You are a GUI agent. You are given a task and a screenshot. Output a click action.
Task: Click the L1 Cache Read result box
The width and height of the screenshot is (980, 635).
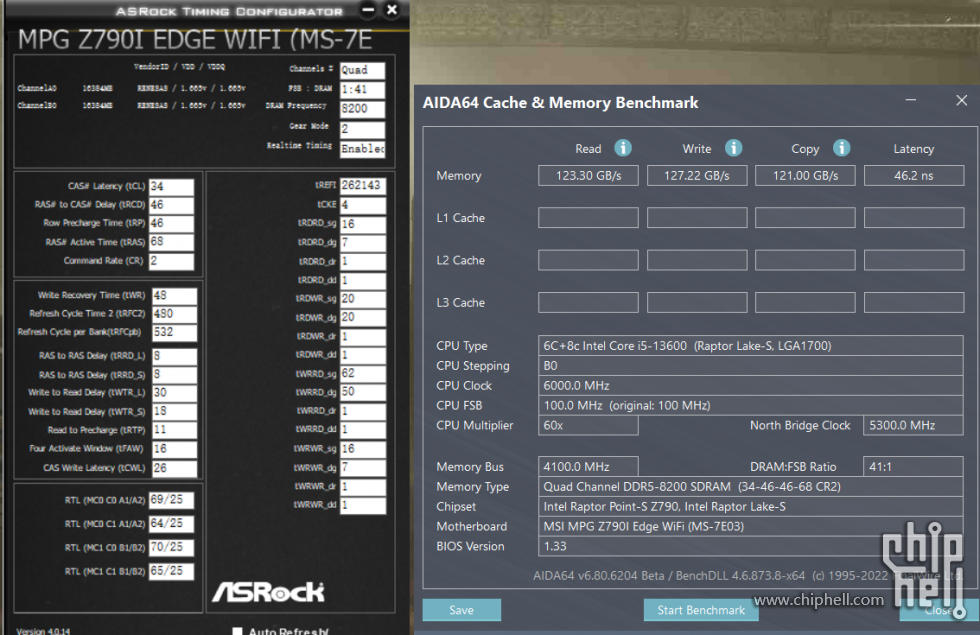[x=588, y=218]
